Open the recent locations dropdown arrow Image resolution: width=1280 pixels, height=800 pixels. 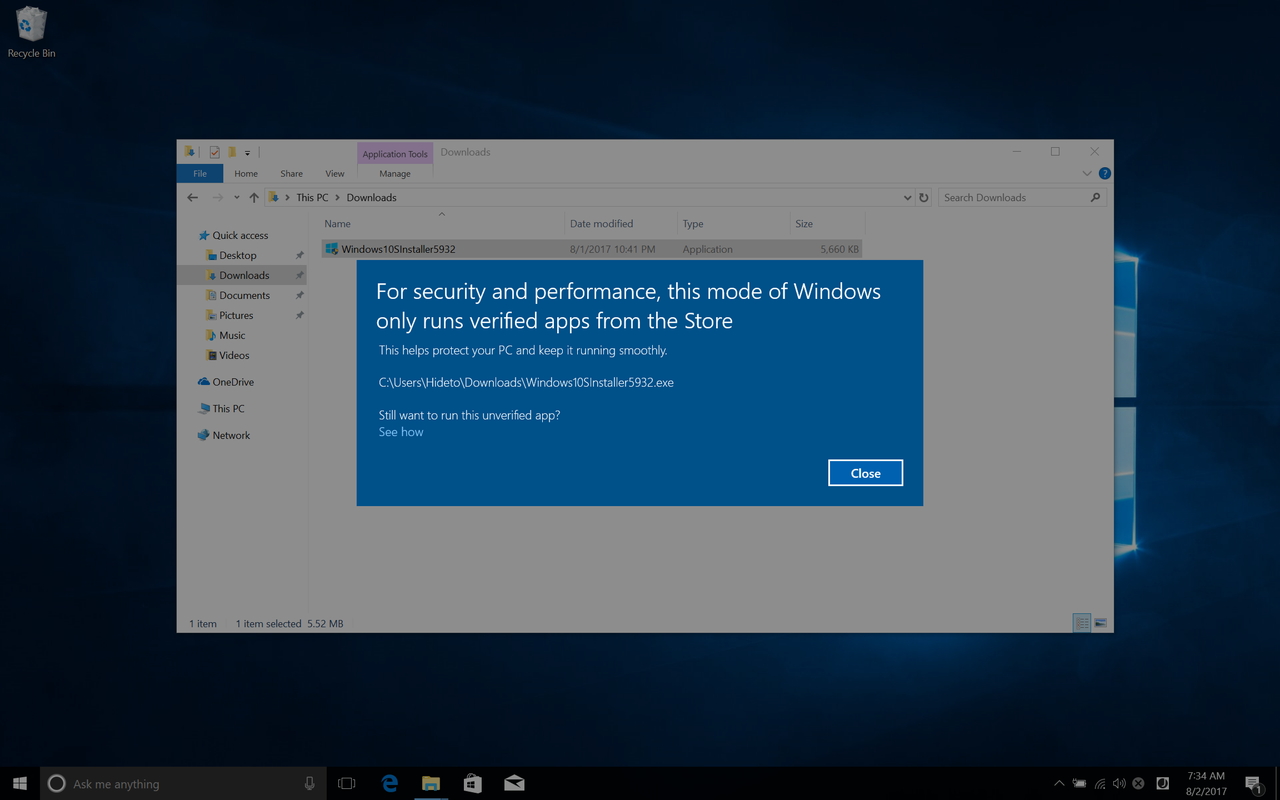click(237, 198)
